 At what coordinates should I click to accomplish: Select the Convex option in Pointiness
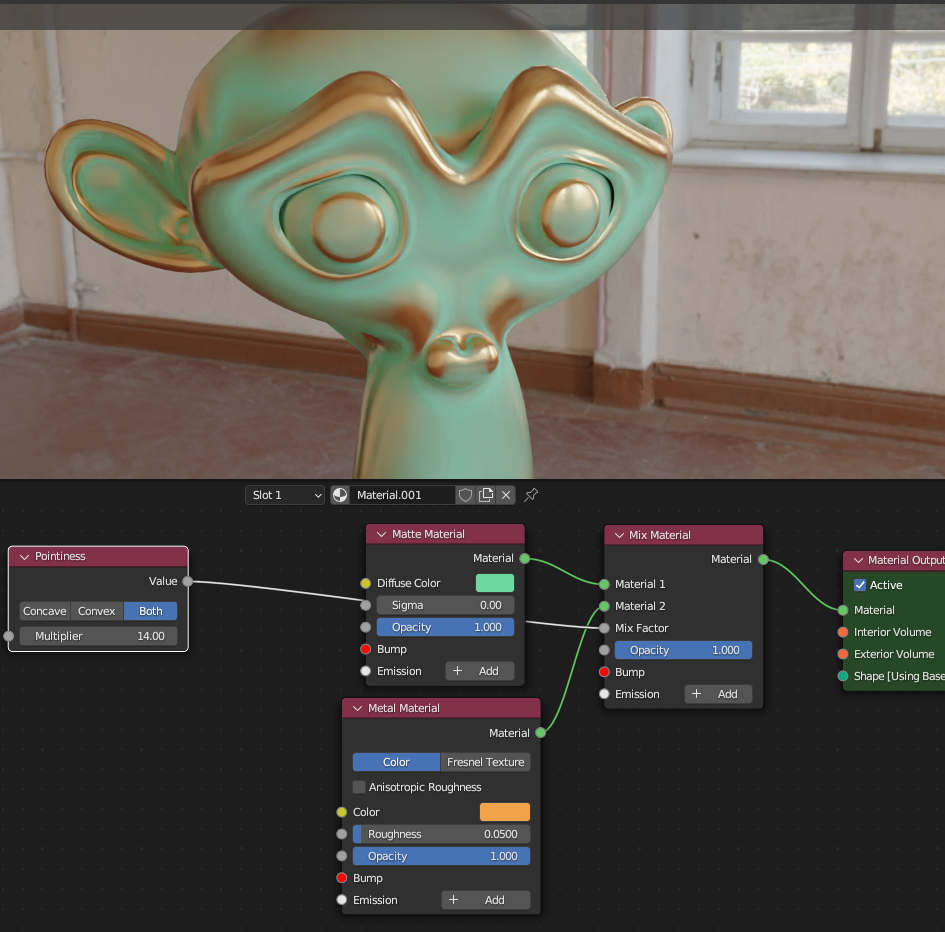point(97,611)
